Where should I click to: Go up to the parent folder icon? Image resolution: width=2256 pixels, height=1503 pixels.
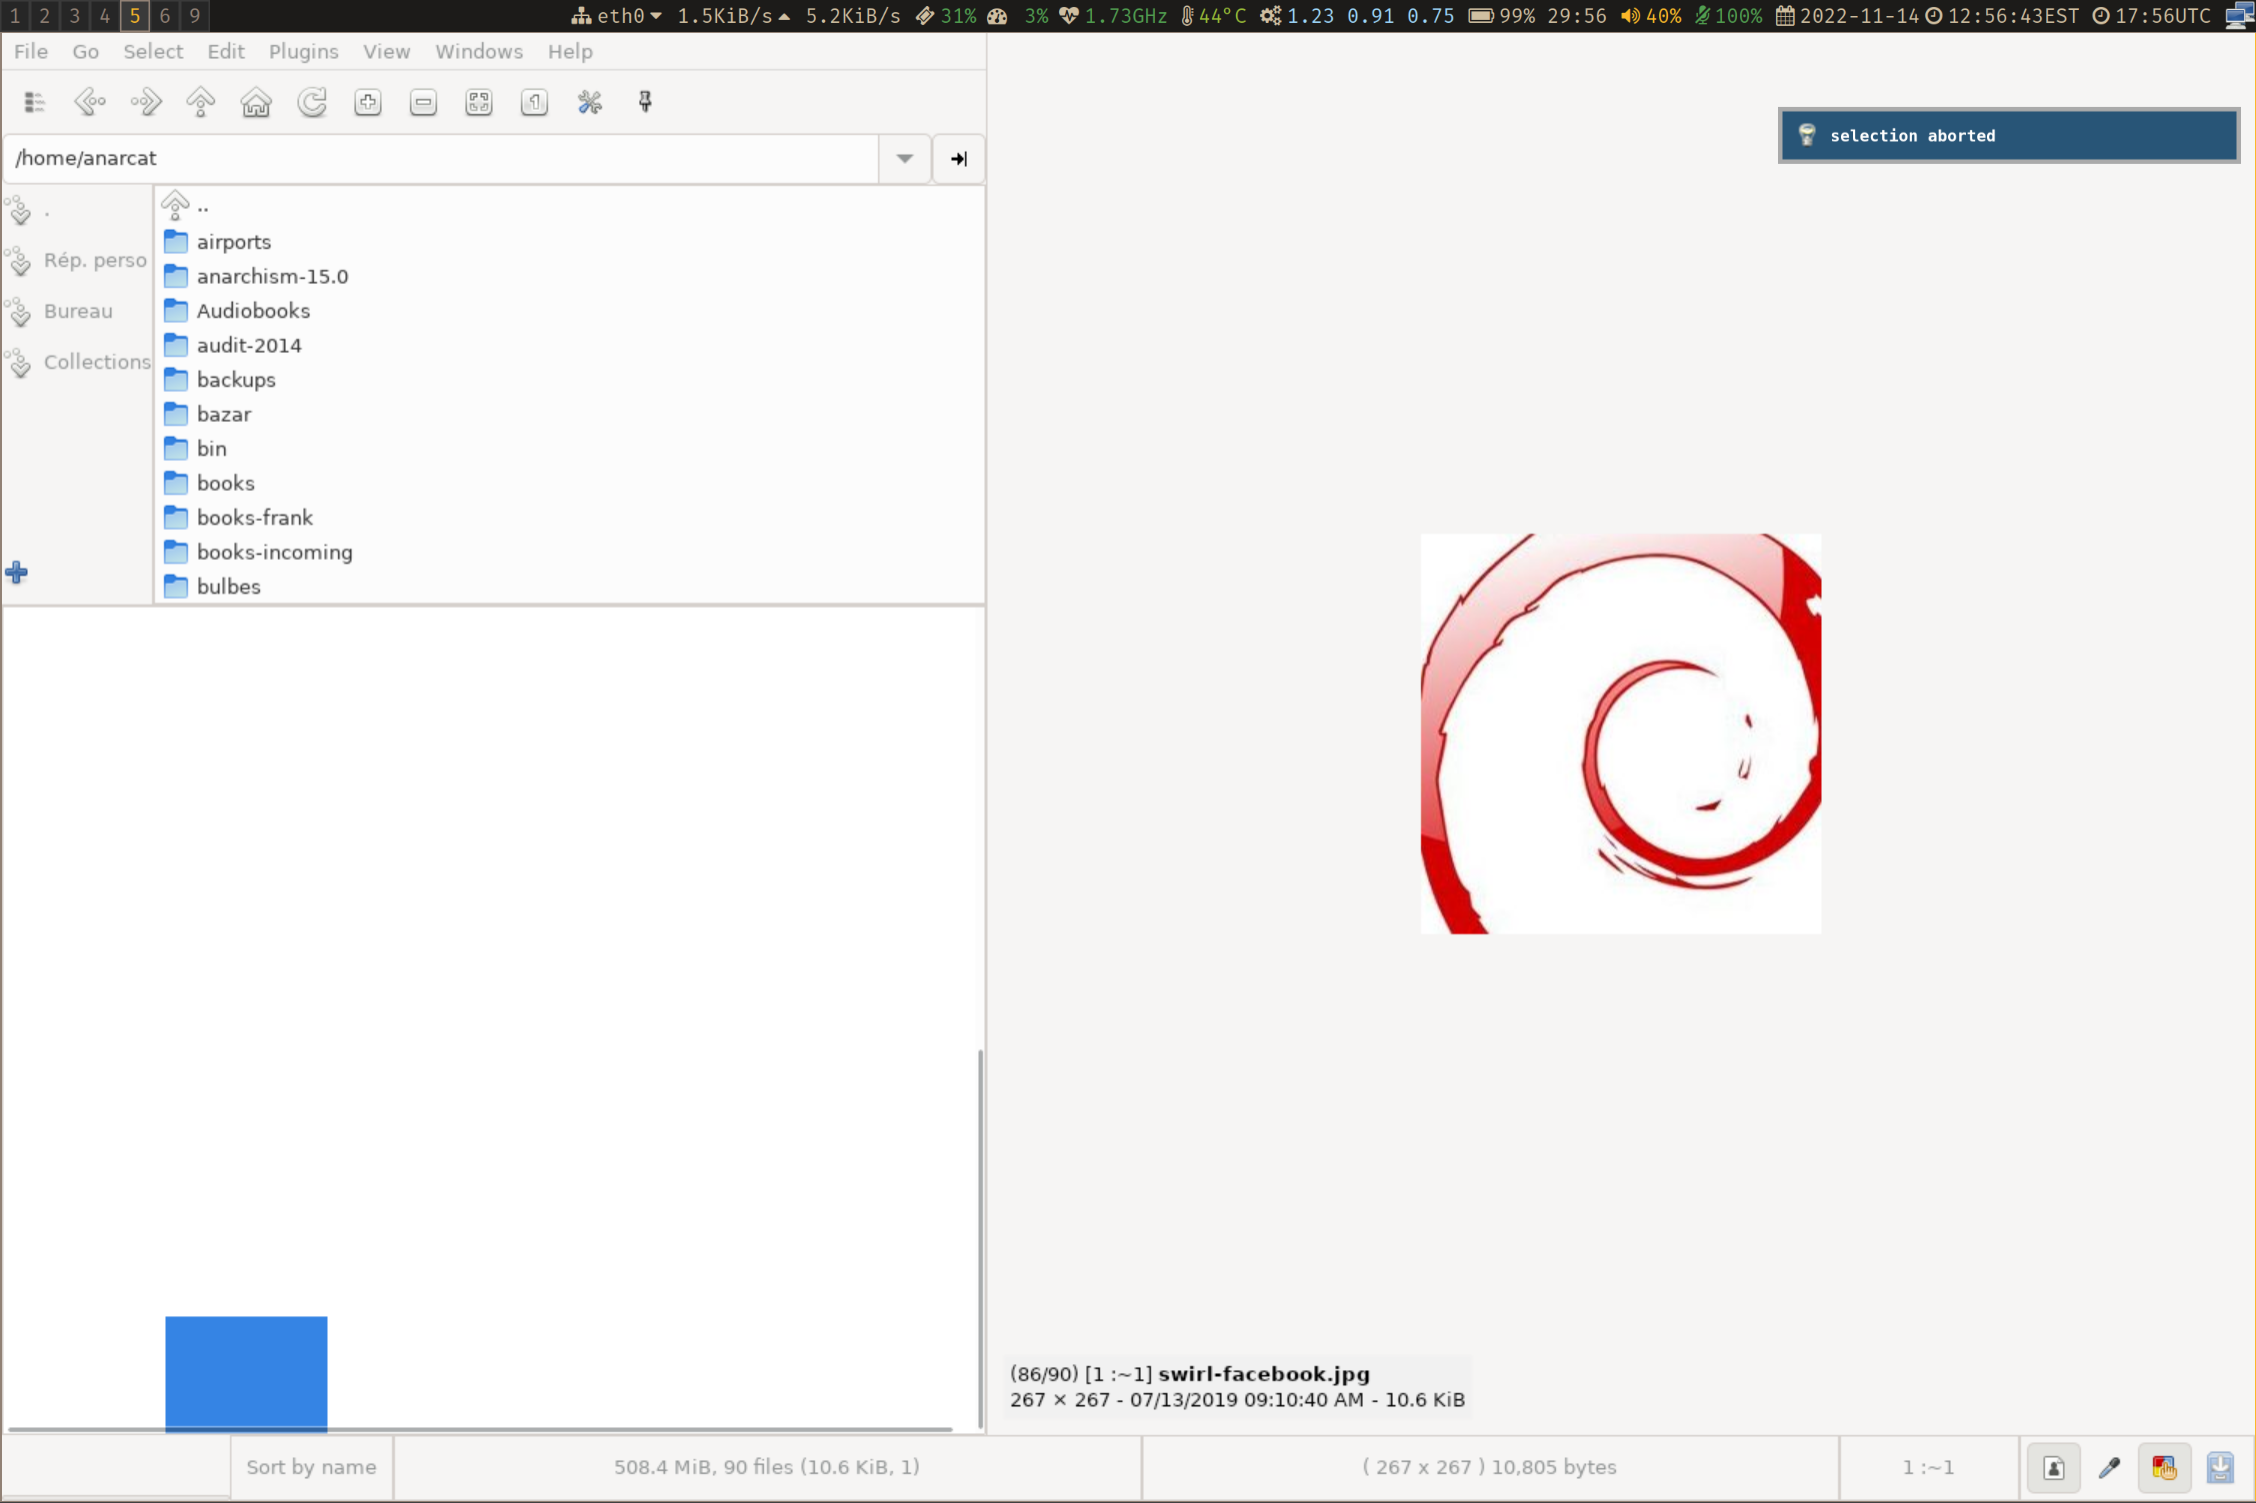[201, 102]
